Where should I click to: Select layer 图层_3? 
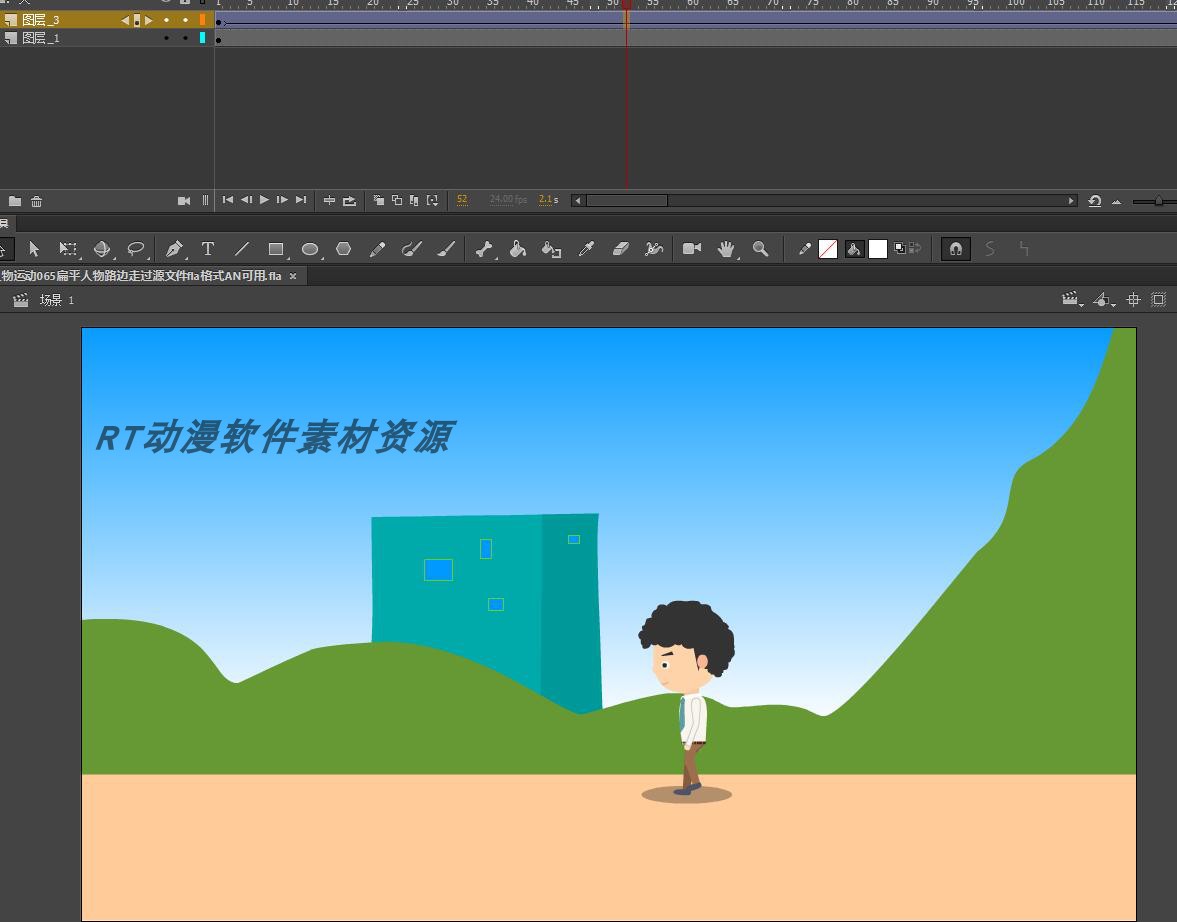[41, 20]
